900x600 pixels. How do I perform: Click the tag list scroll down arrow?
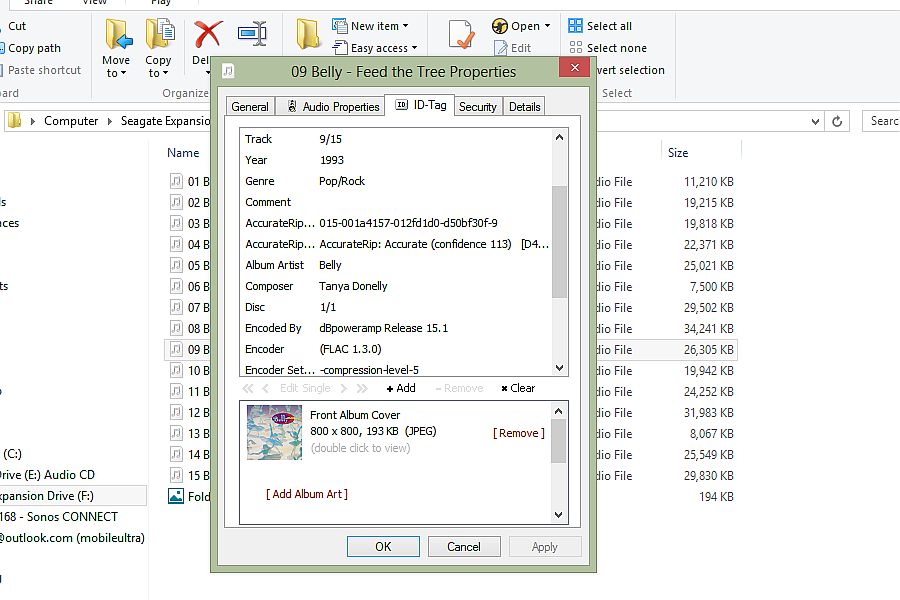click(x=559, y=368)
